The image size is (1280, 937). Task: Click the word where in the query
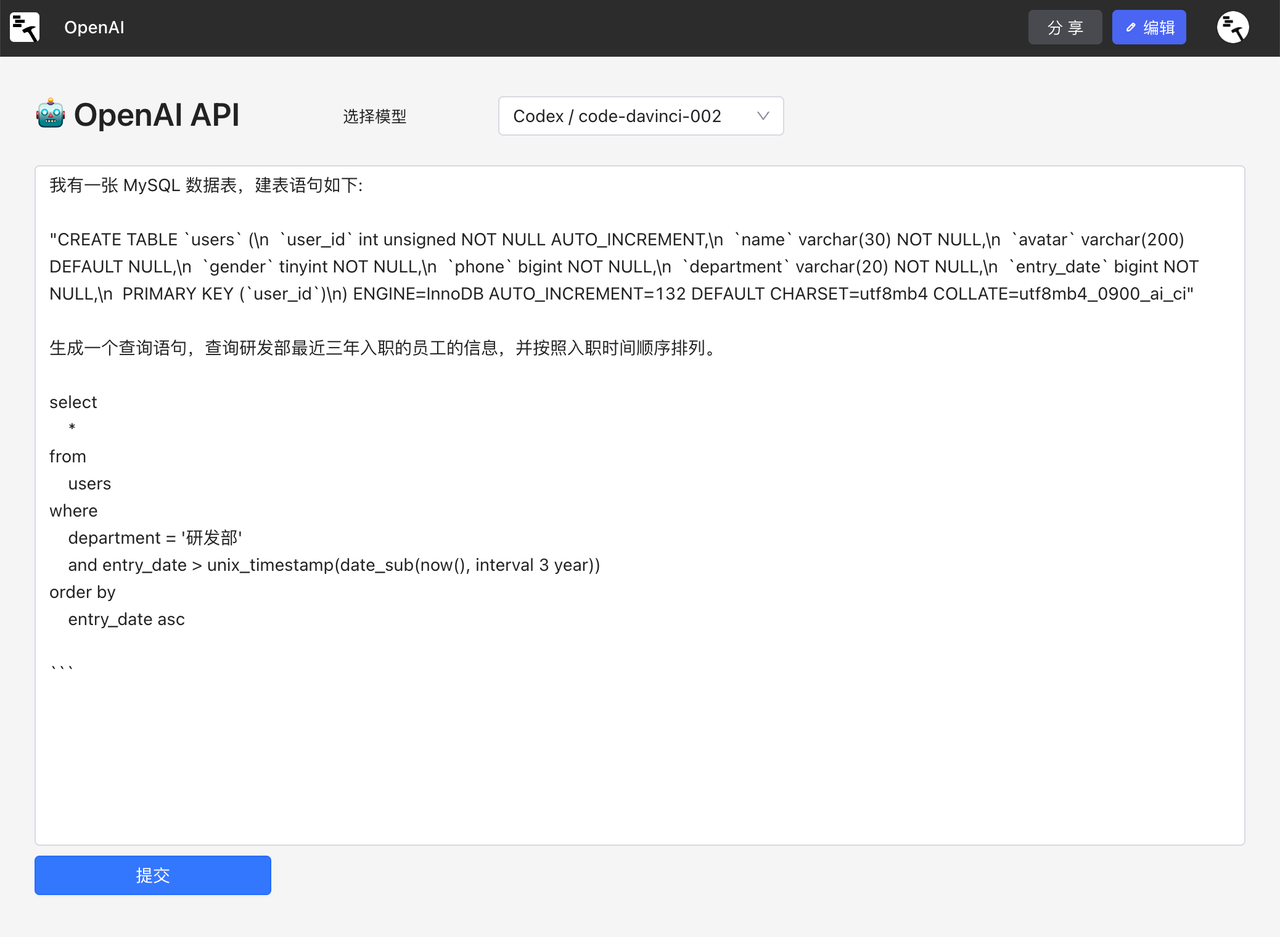tap(73, 511)
